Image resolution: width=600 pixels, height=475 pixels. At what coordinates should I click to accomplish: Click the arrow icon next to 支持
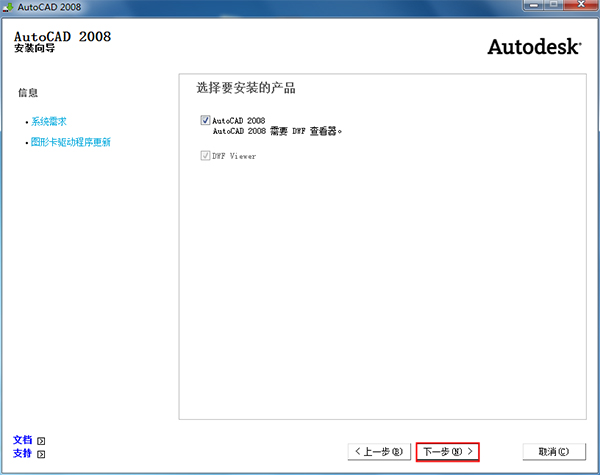pos(42,454)
